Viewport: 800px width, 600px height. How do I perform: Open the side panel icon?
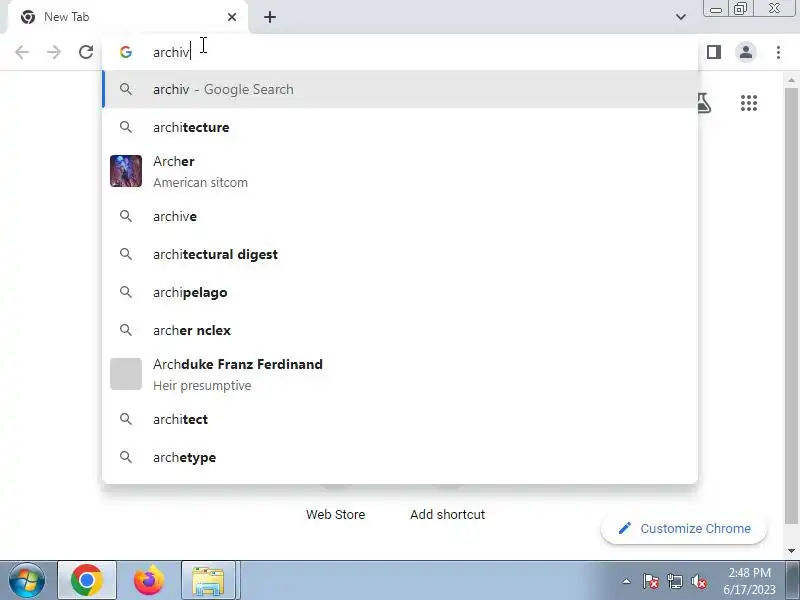coord(714,52)
